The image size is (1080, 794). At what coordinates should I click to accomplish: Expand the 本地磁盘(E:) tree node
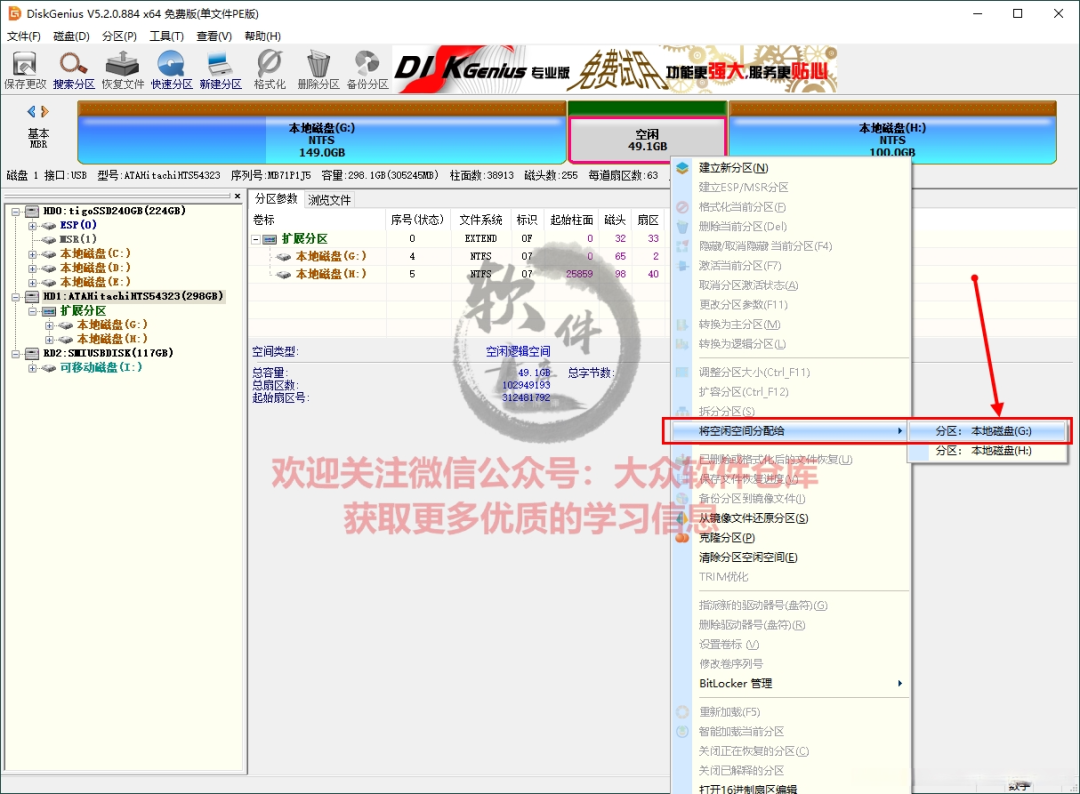(32, 282)
